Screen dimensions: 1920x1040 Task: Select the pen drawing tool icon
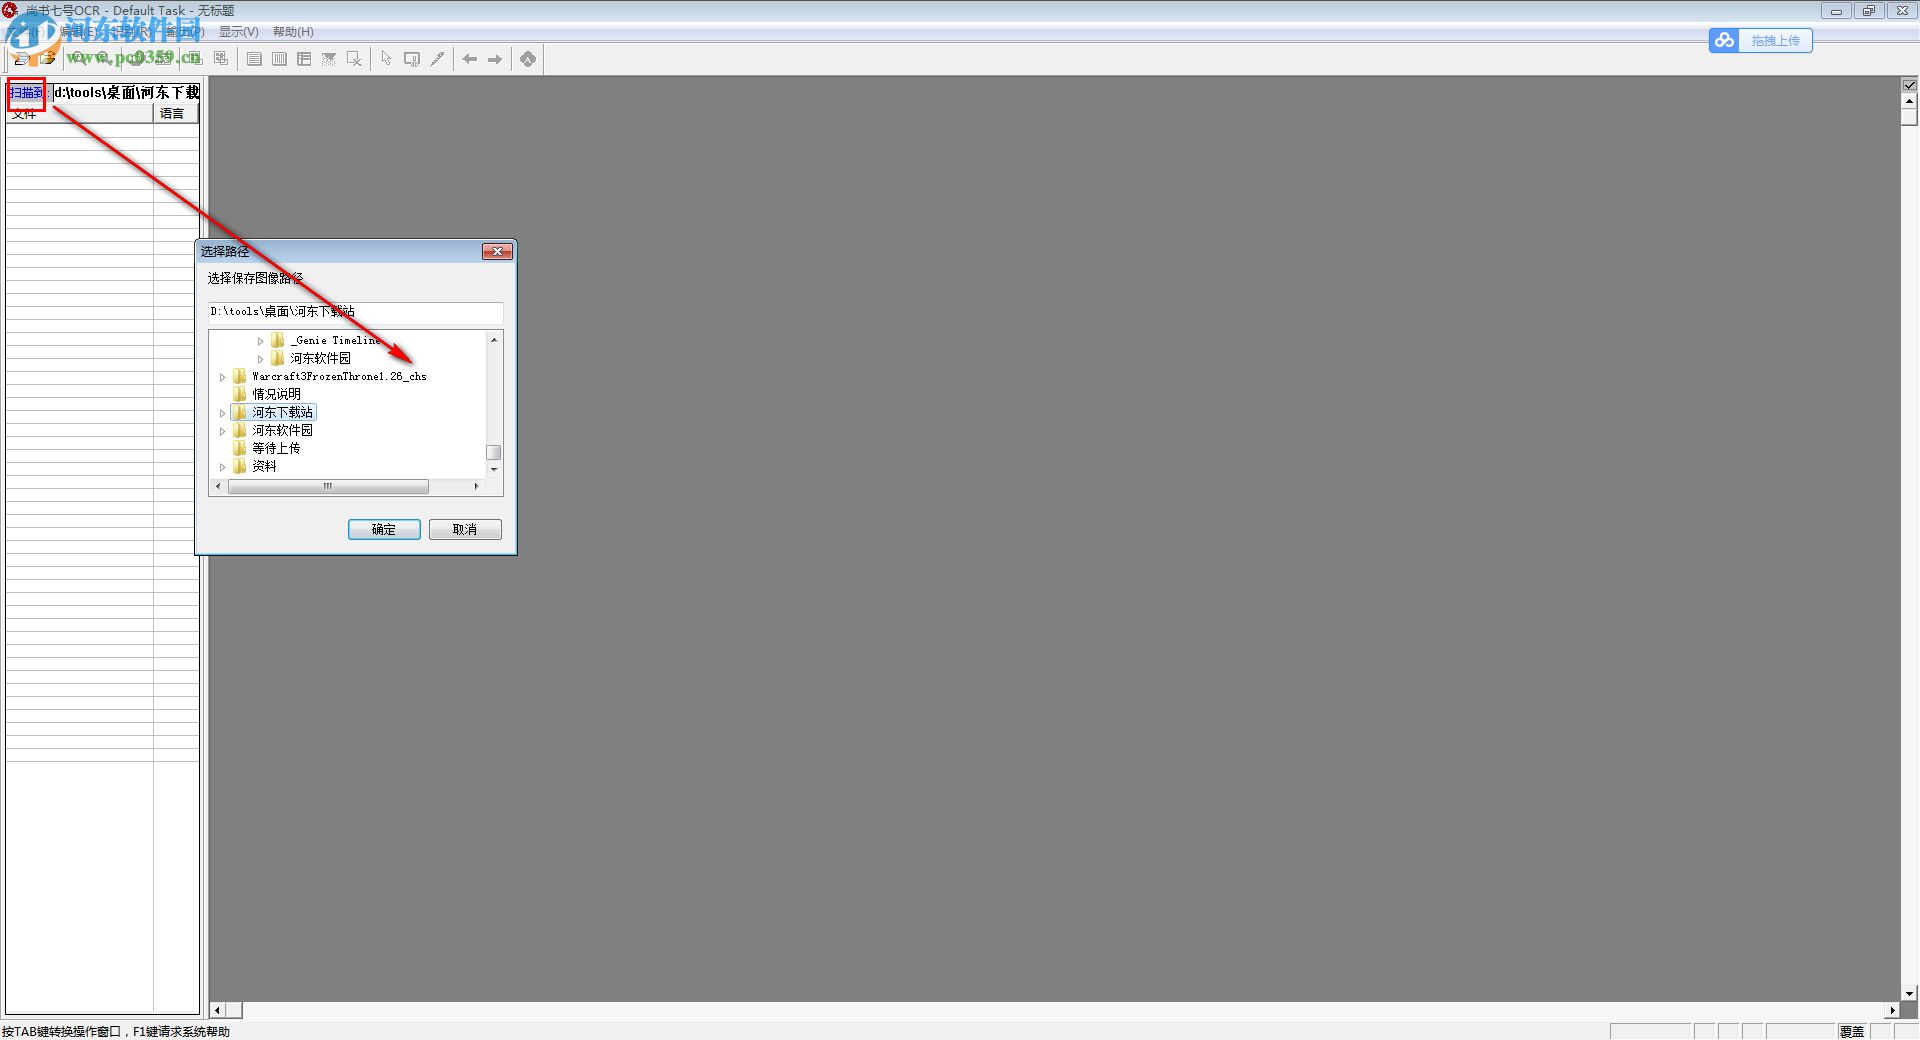click(437, 59)
